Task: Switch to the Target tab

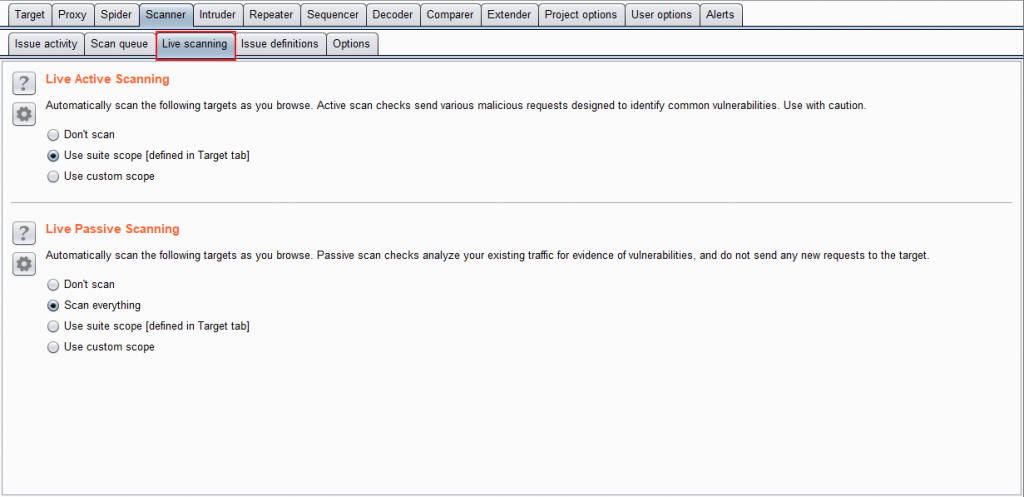Action: point(29,14)
